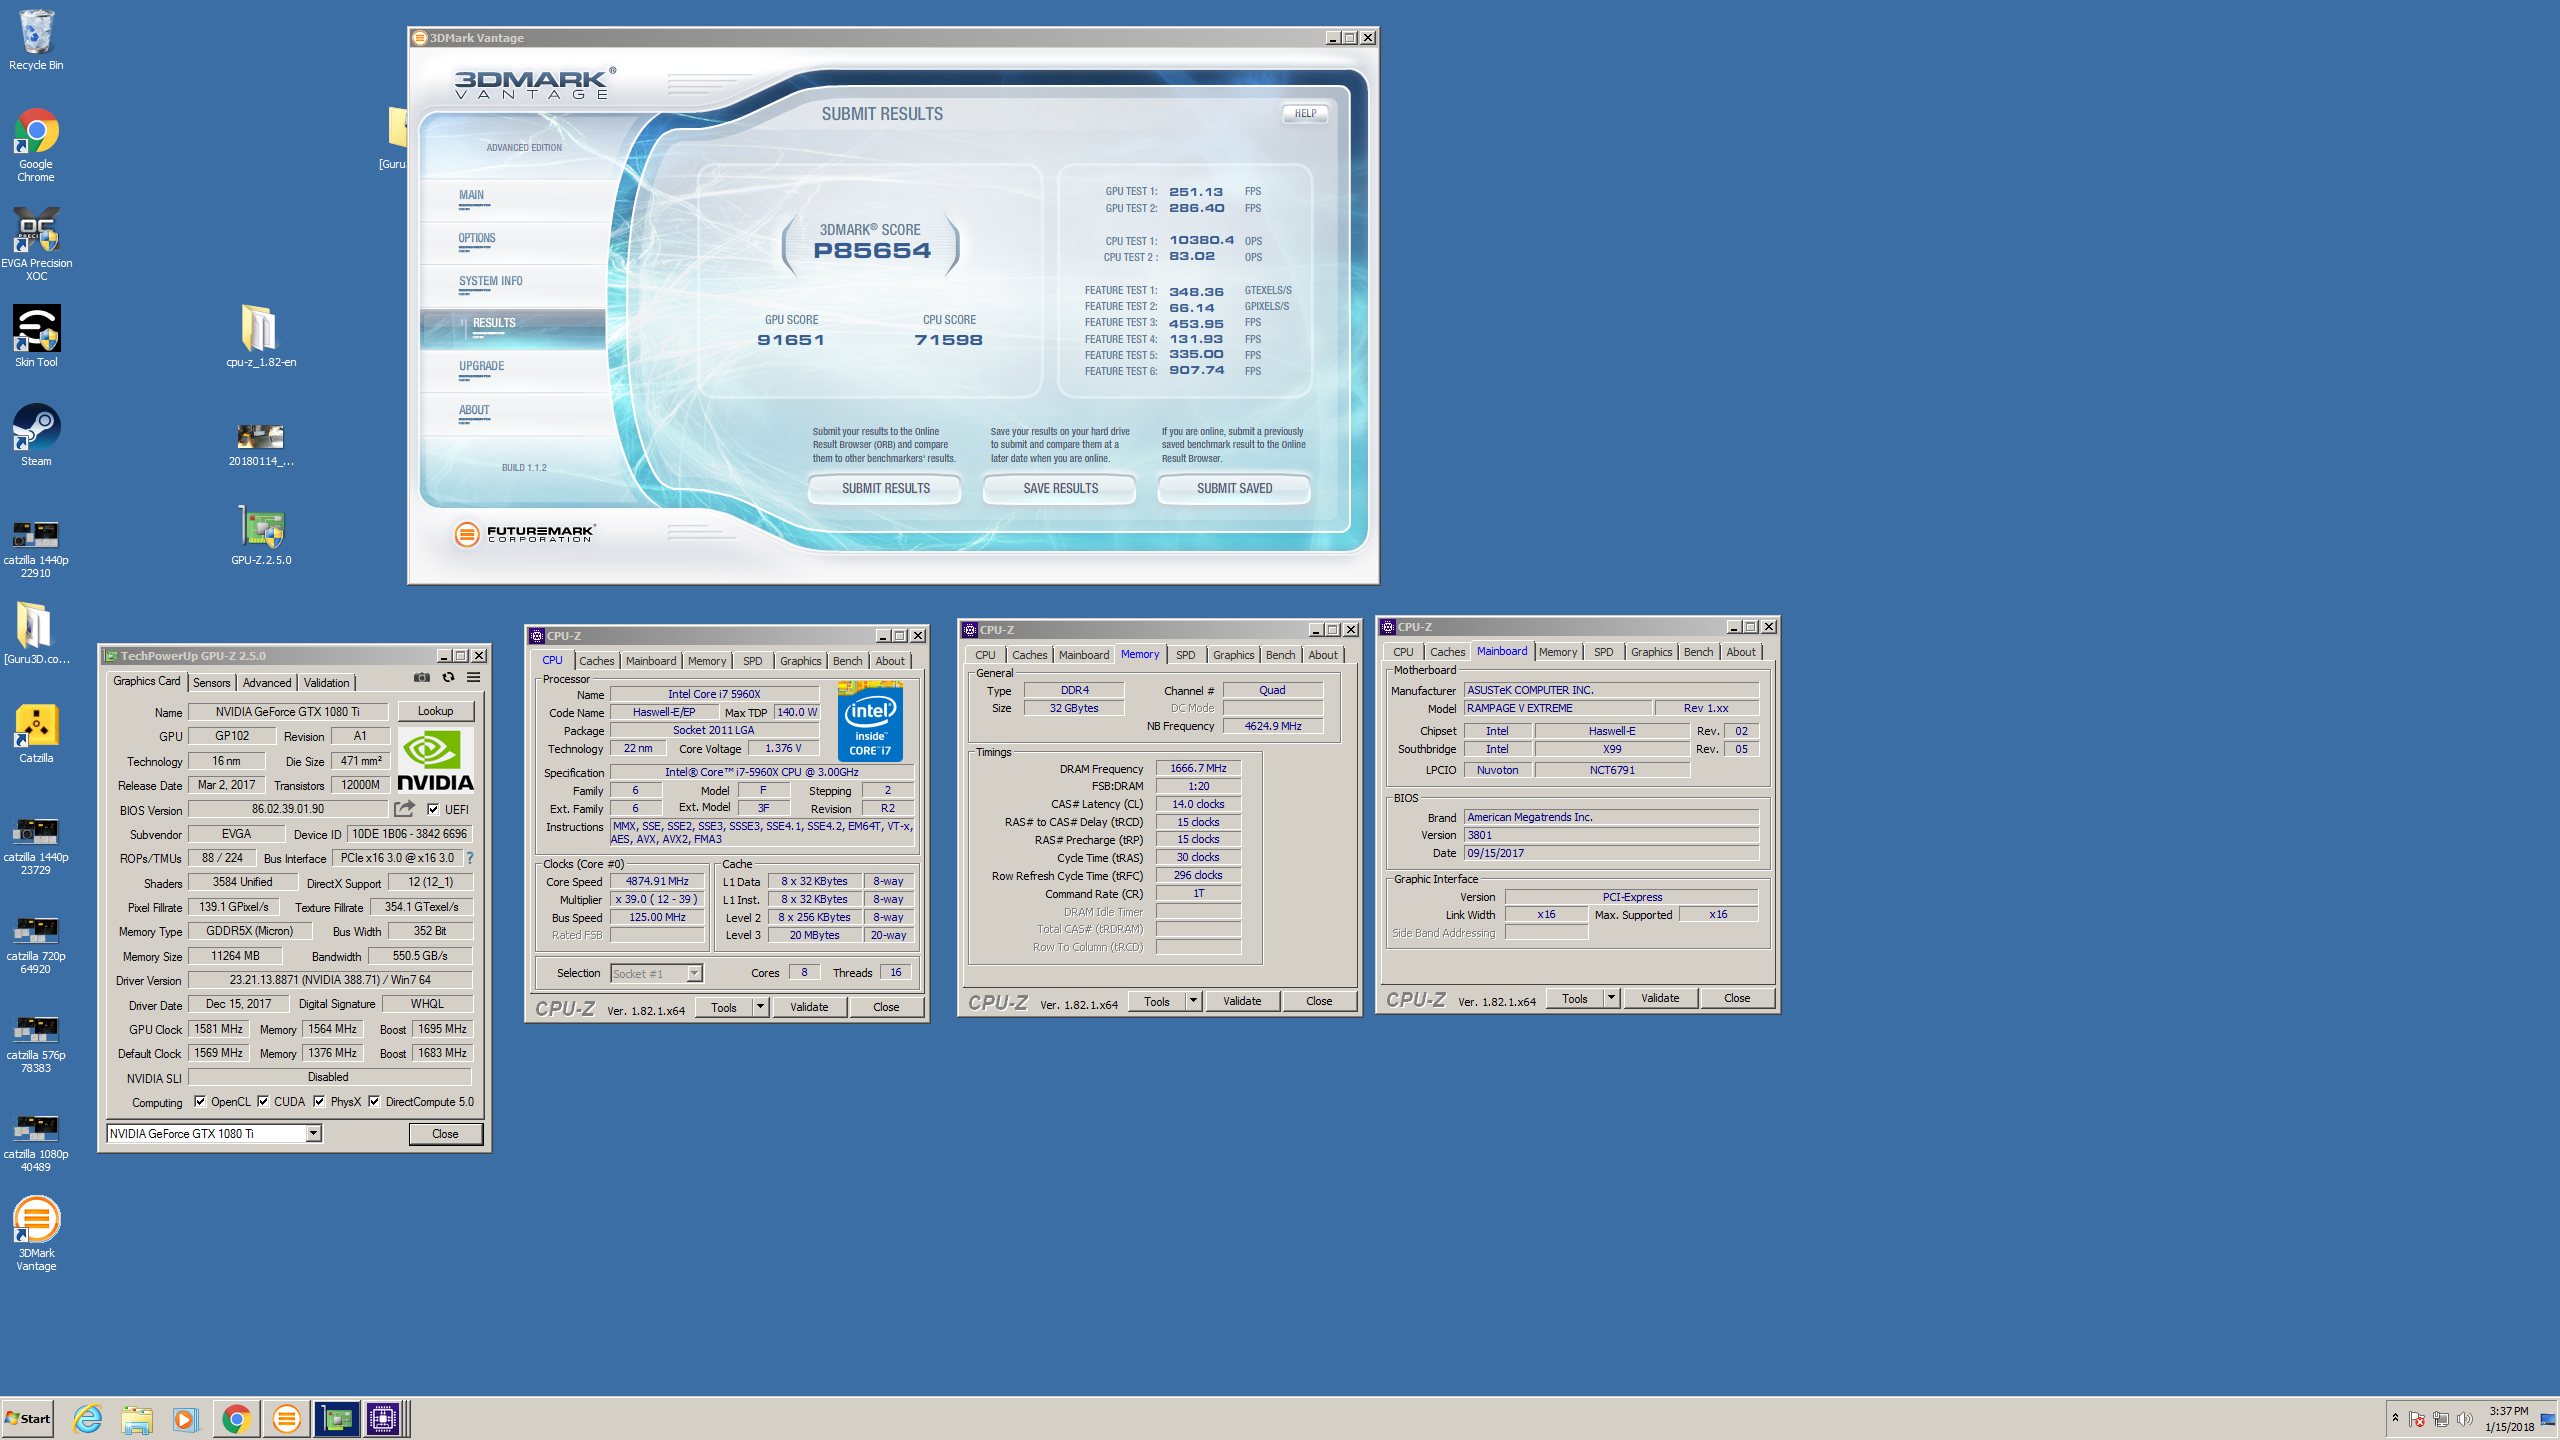Select 3DMark Vantage desktop shortcut
Image resolution: width=2560 pixels, height=1440 pixels.
(36, 1233)
